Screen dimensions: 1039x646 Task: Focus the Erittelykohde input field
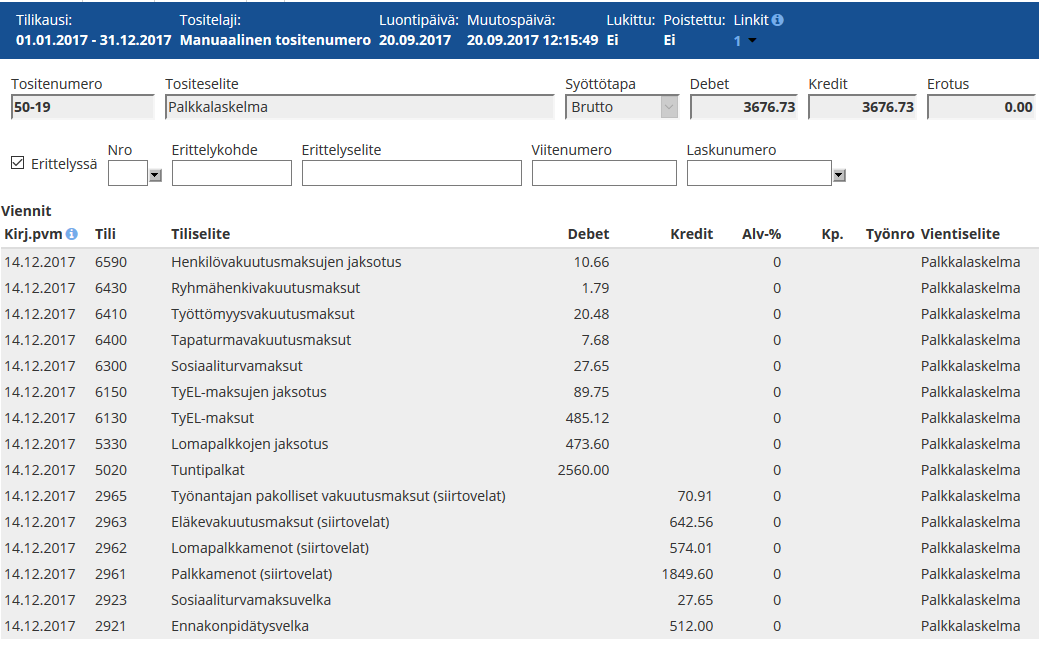coord(231,173)
